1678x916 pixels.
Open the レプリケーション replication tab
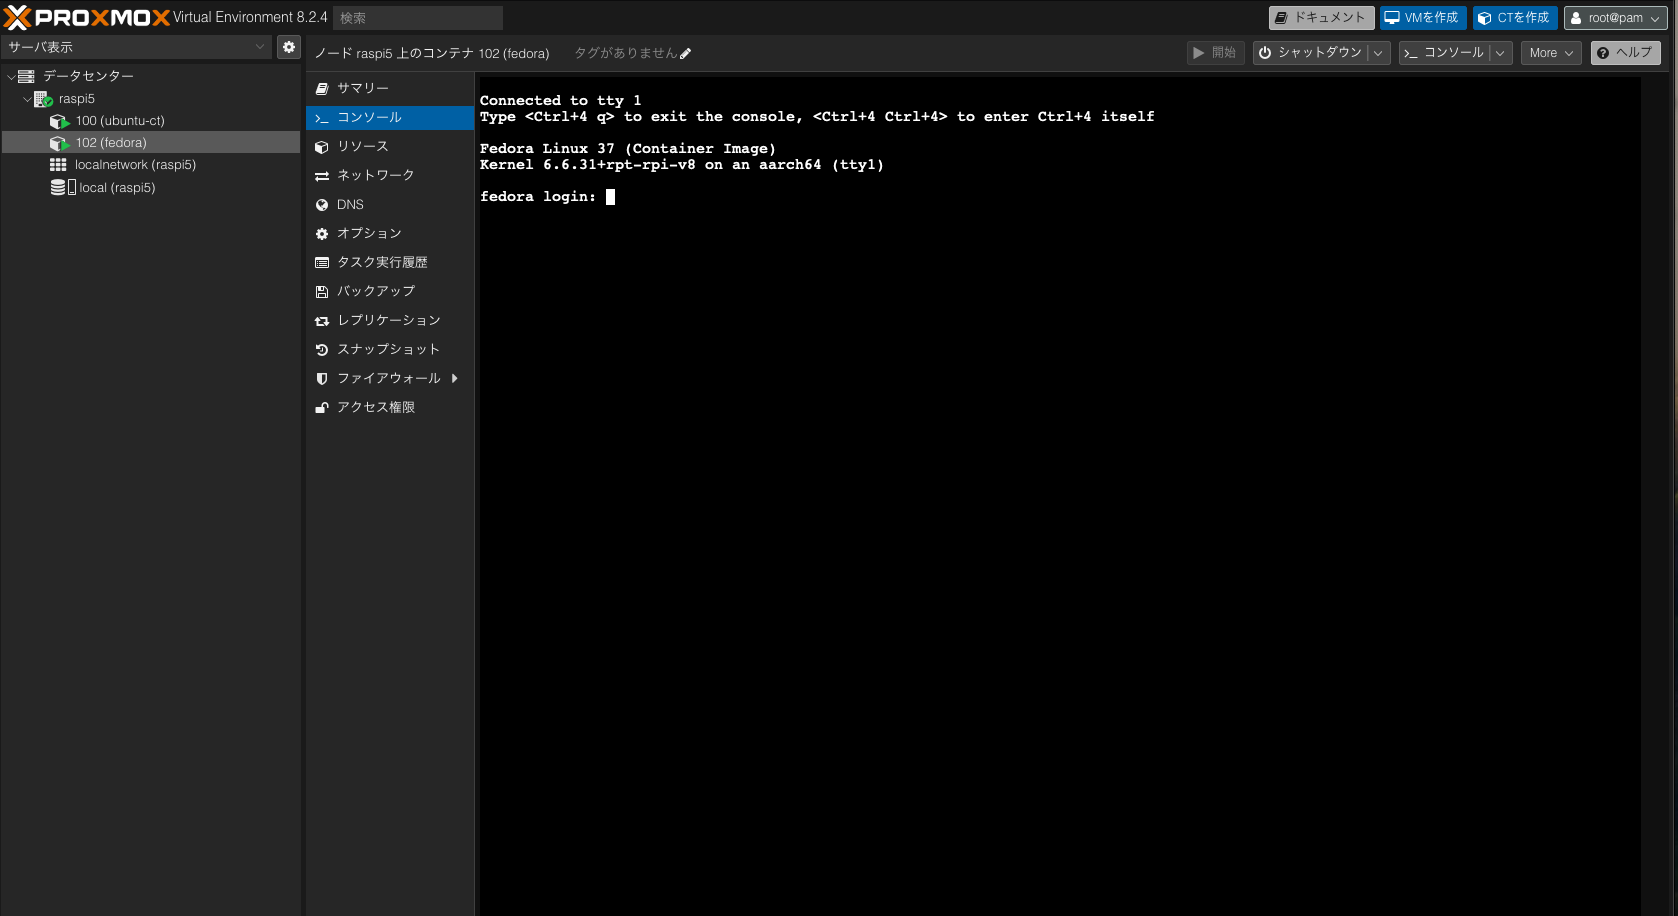pyautogui.click(x=390, y=321)
